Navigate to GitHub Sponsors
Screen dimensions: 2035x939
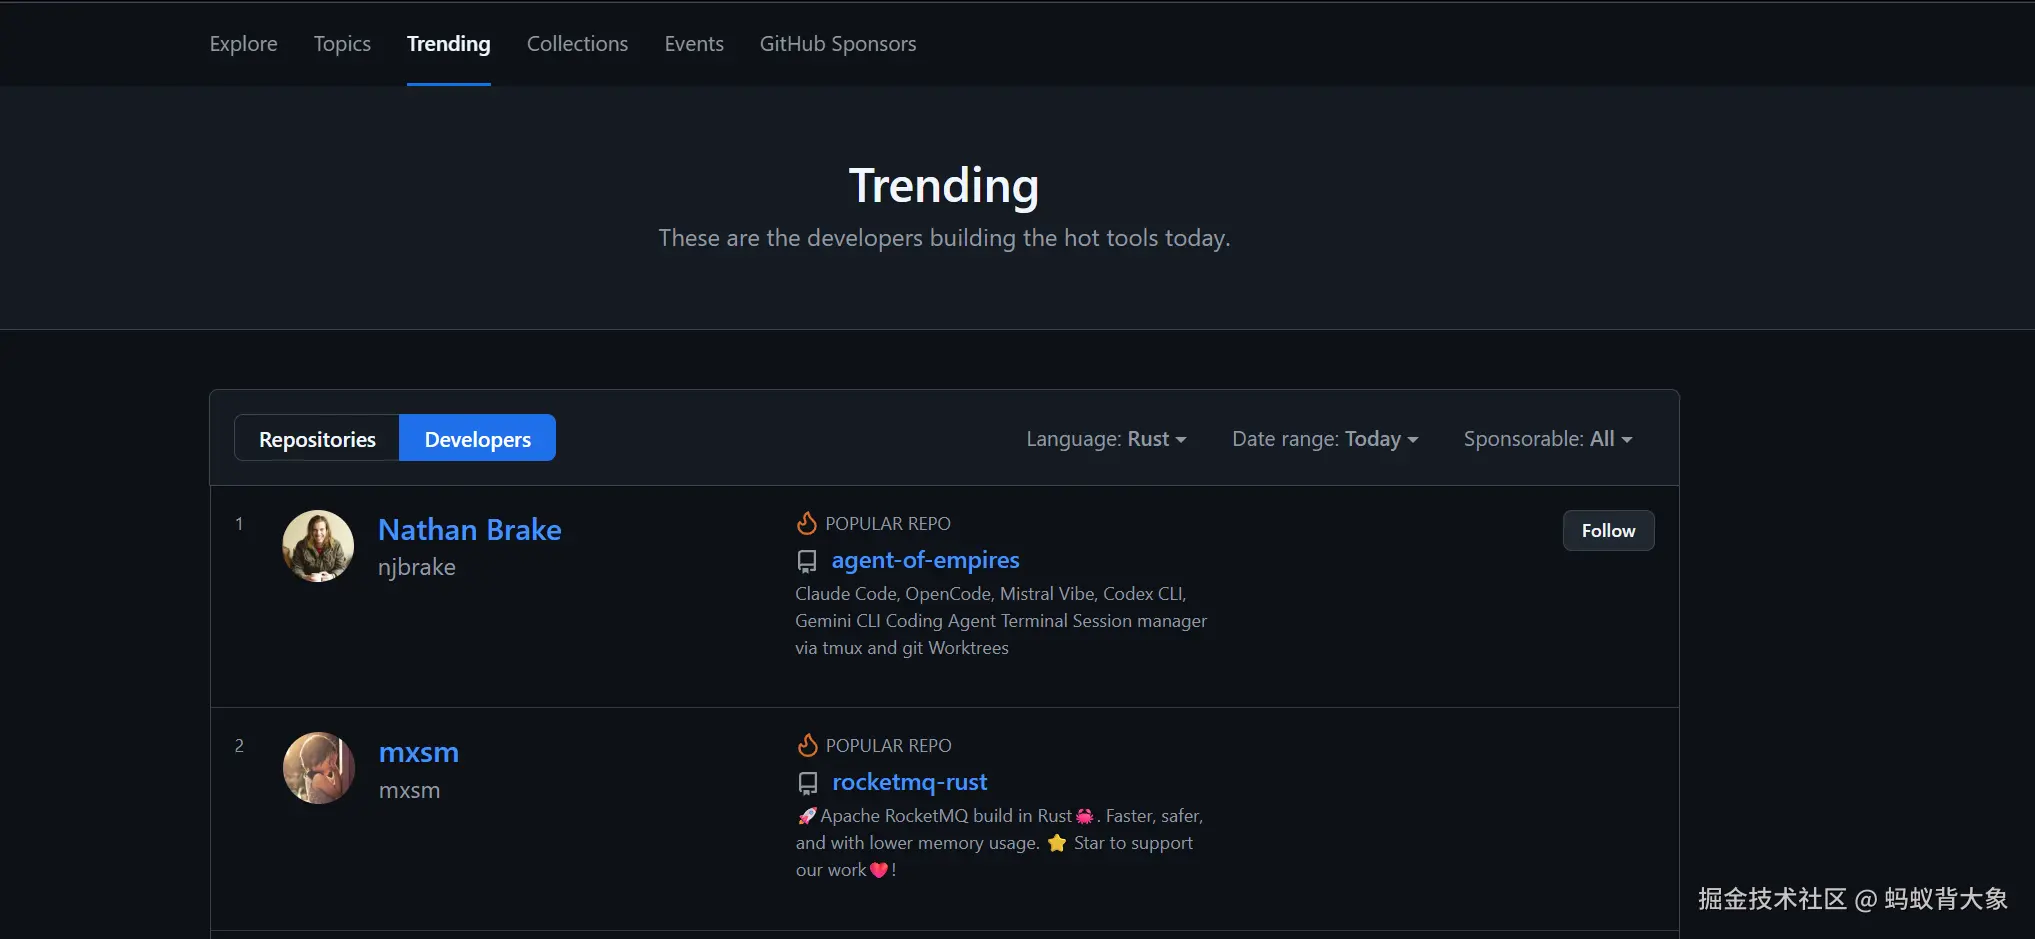pos(837,44)
